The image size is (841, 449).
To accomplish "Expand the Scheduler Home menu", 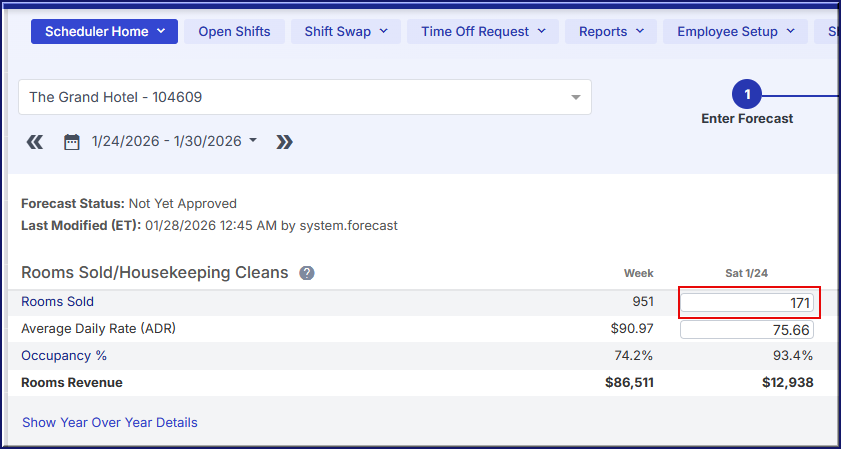I will coord(104,31).
